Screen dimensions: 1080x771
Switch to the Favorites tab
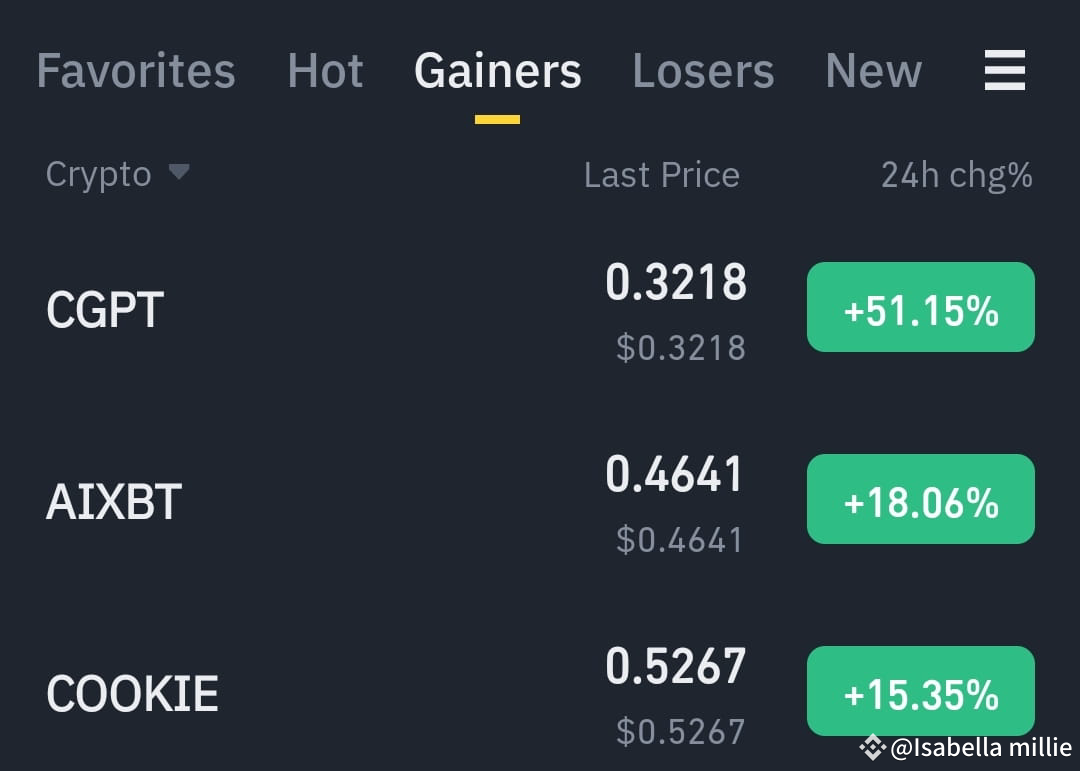[135, 70]
